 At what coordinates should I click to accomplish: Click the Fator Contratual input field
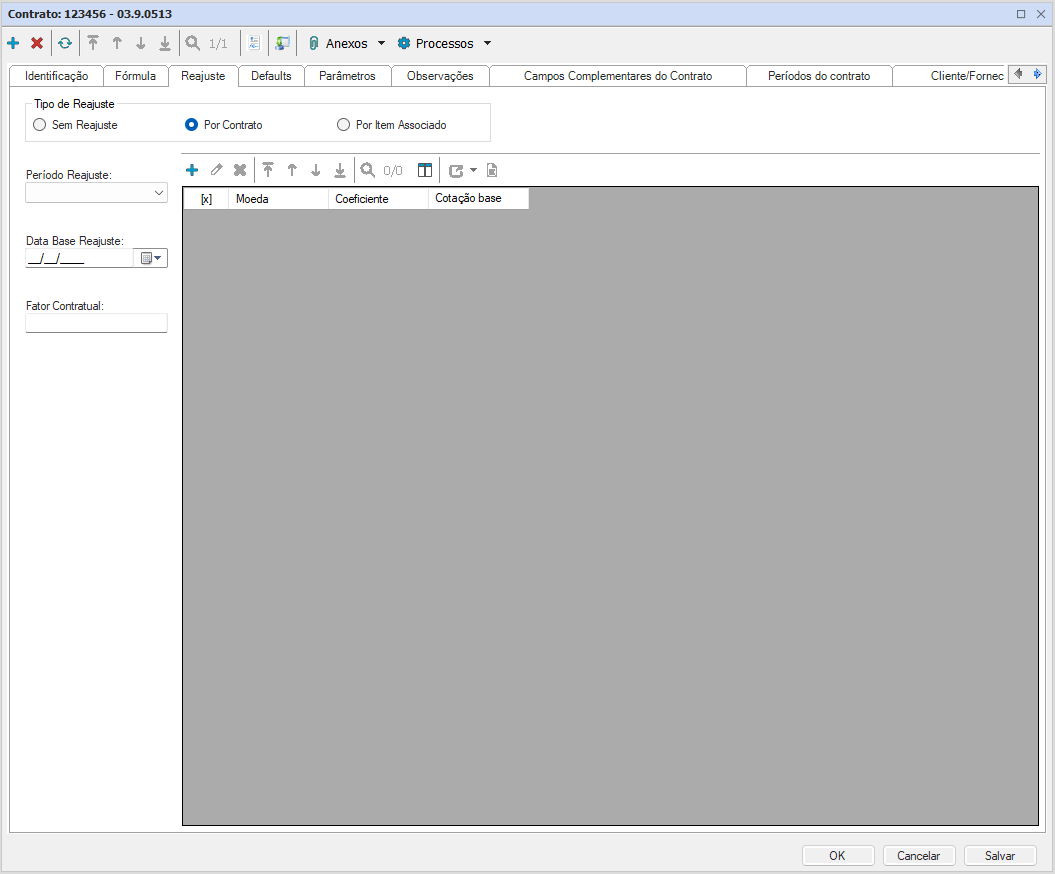tap(96, 323)
